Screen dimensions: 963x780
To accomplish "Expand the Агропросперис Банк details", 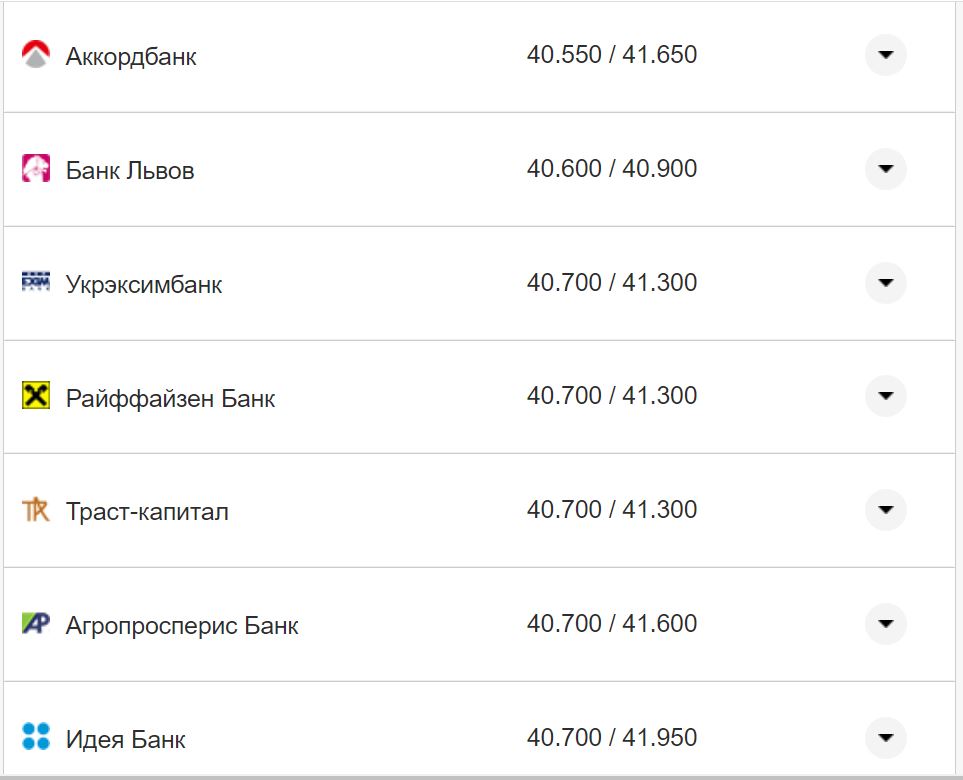I will pyautogui.click(x=885, y=623).
